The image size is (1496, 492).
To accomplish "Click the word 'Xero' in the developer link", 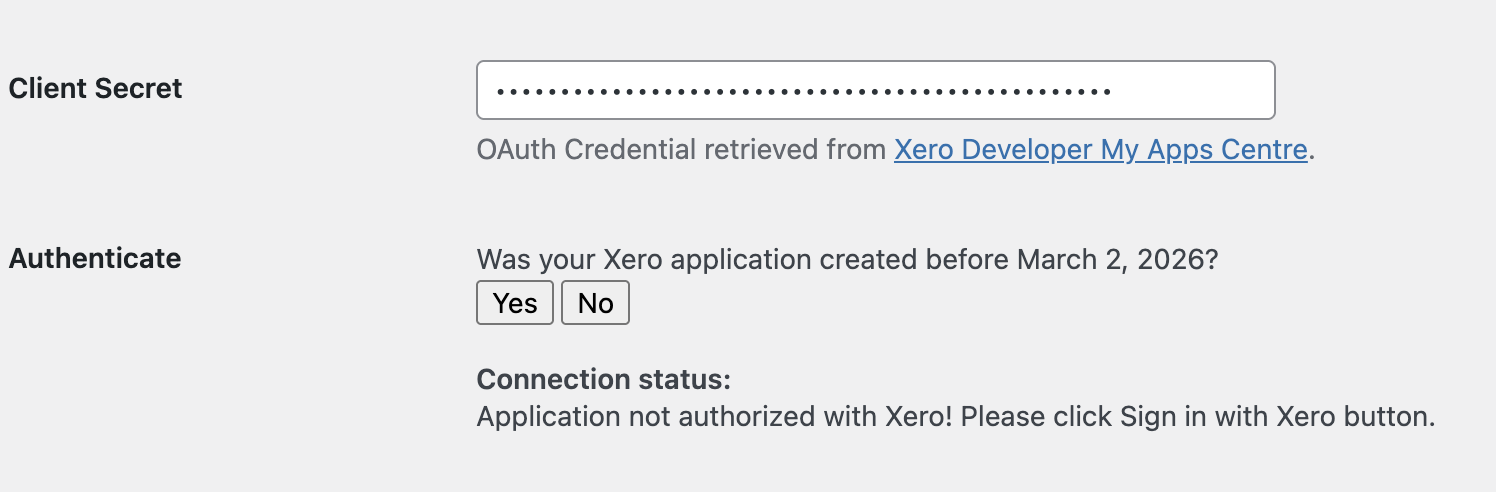I will tap(926, 150).
